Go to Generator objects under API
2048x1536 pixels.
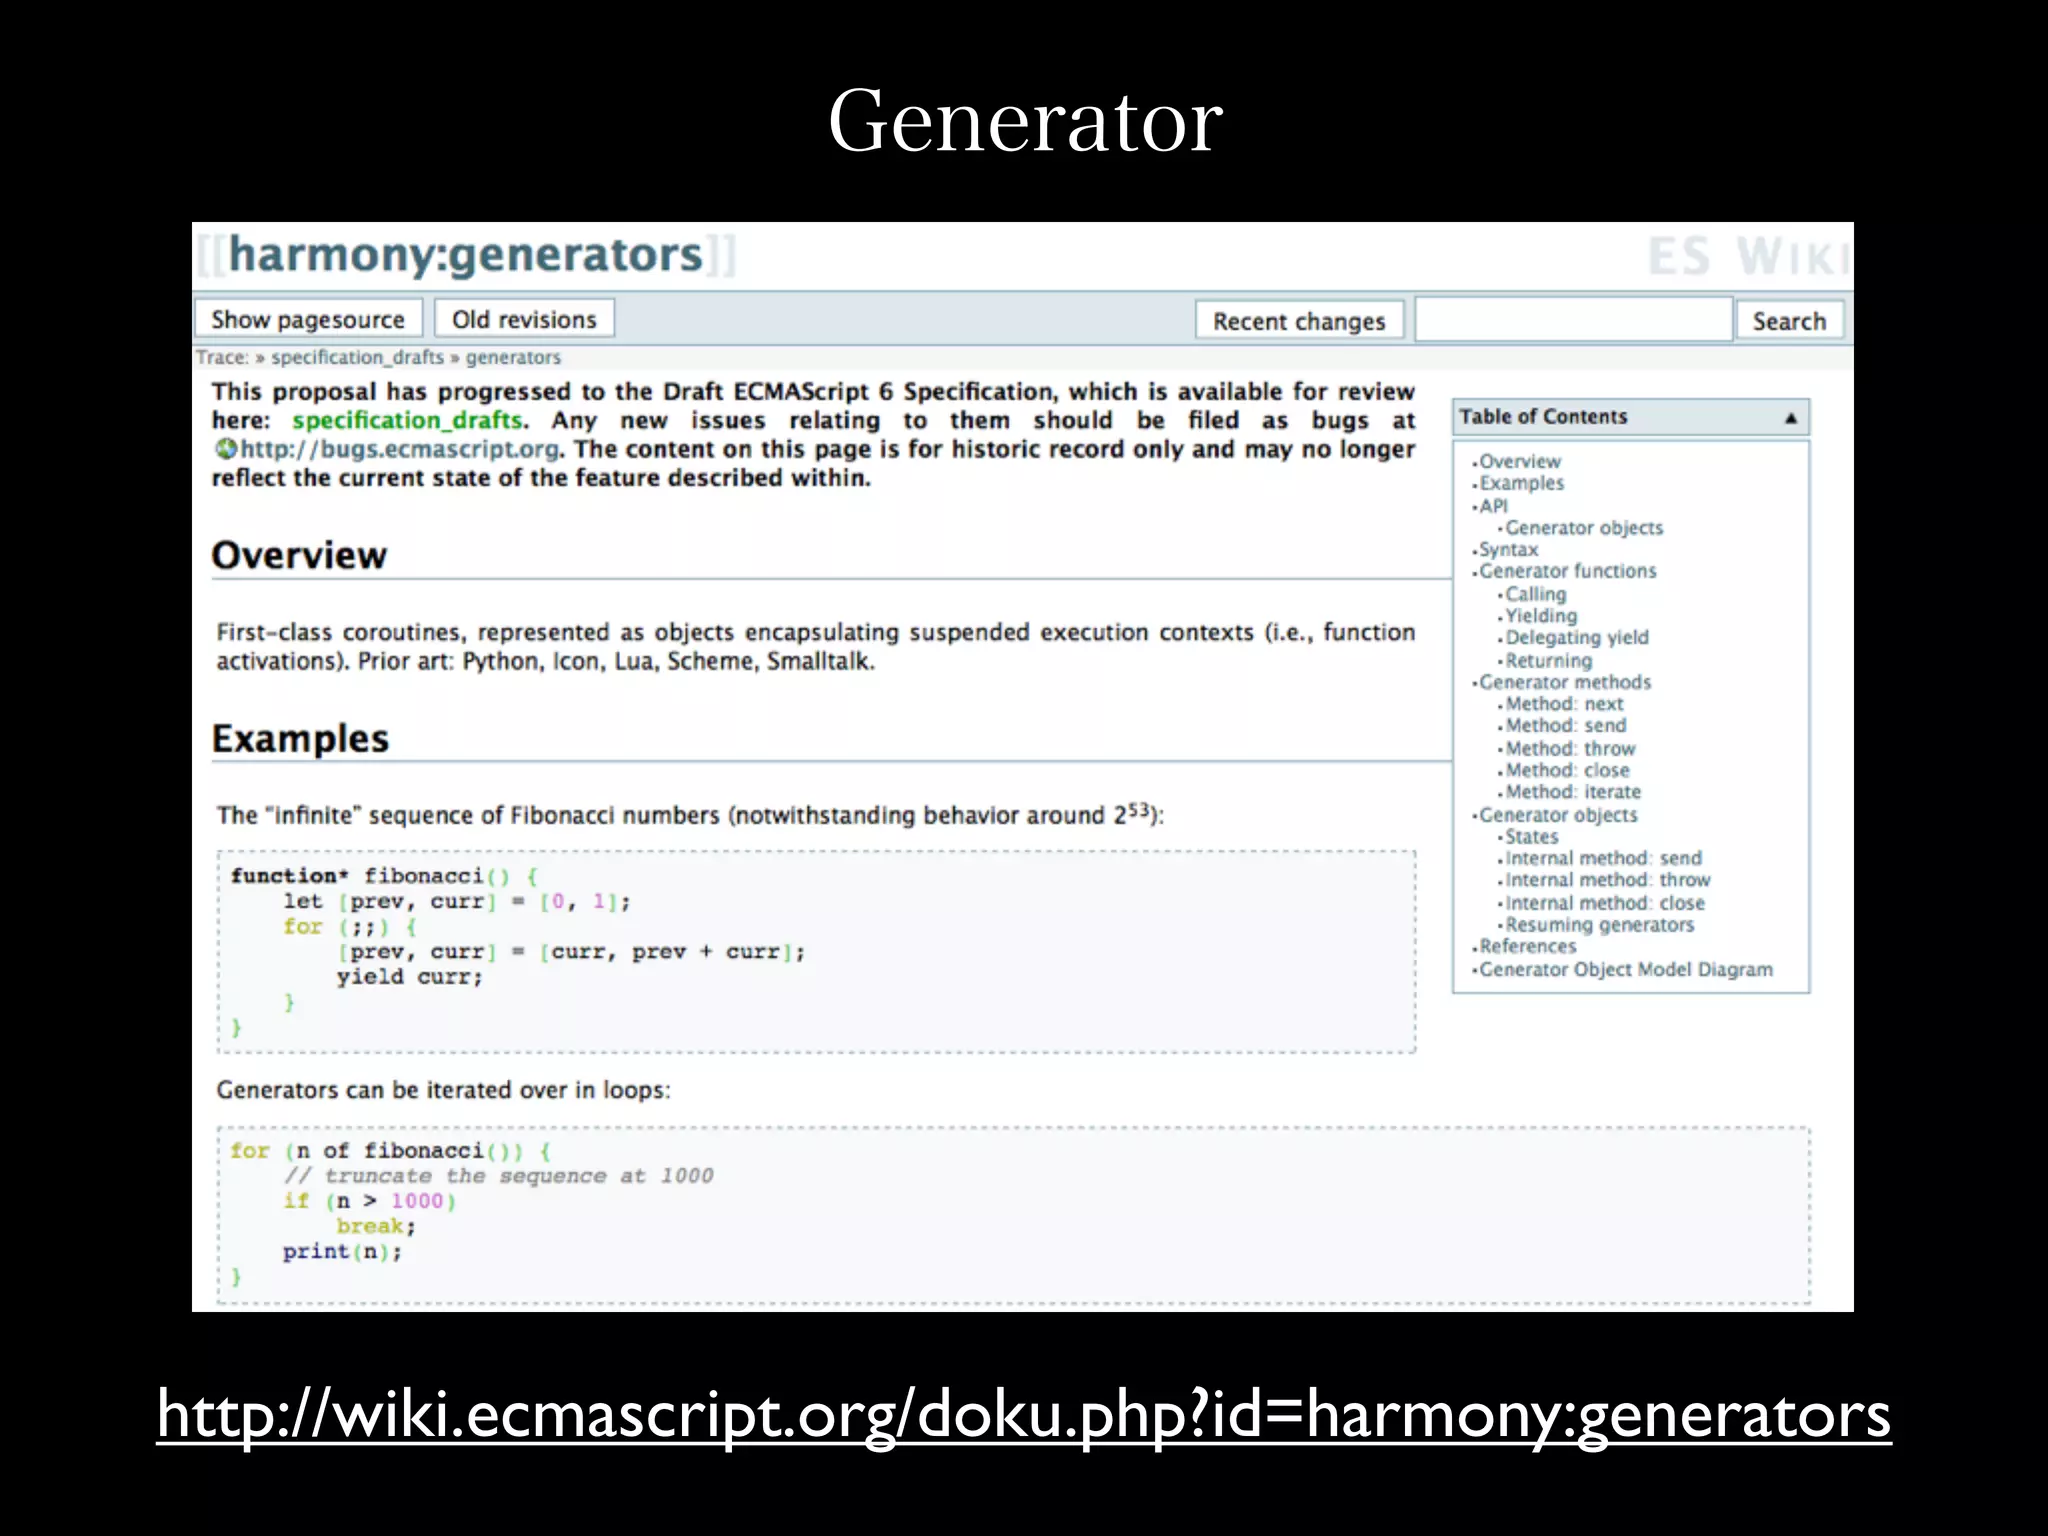1584,528
